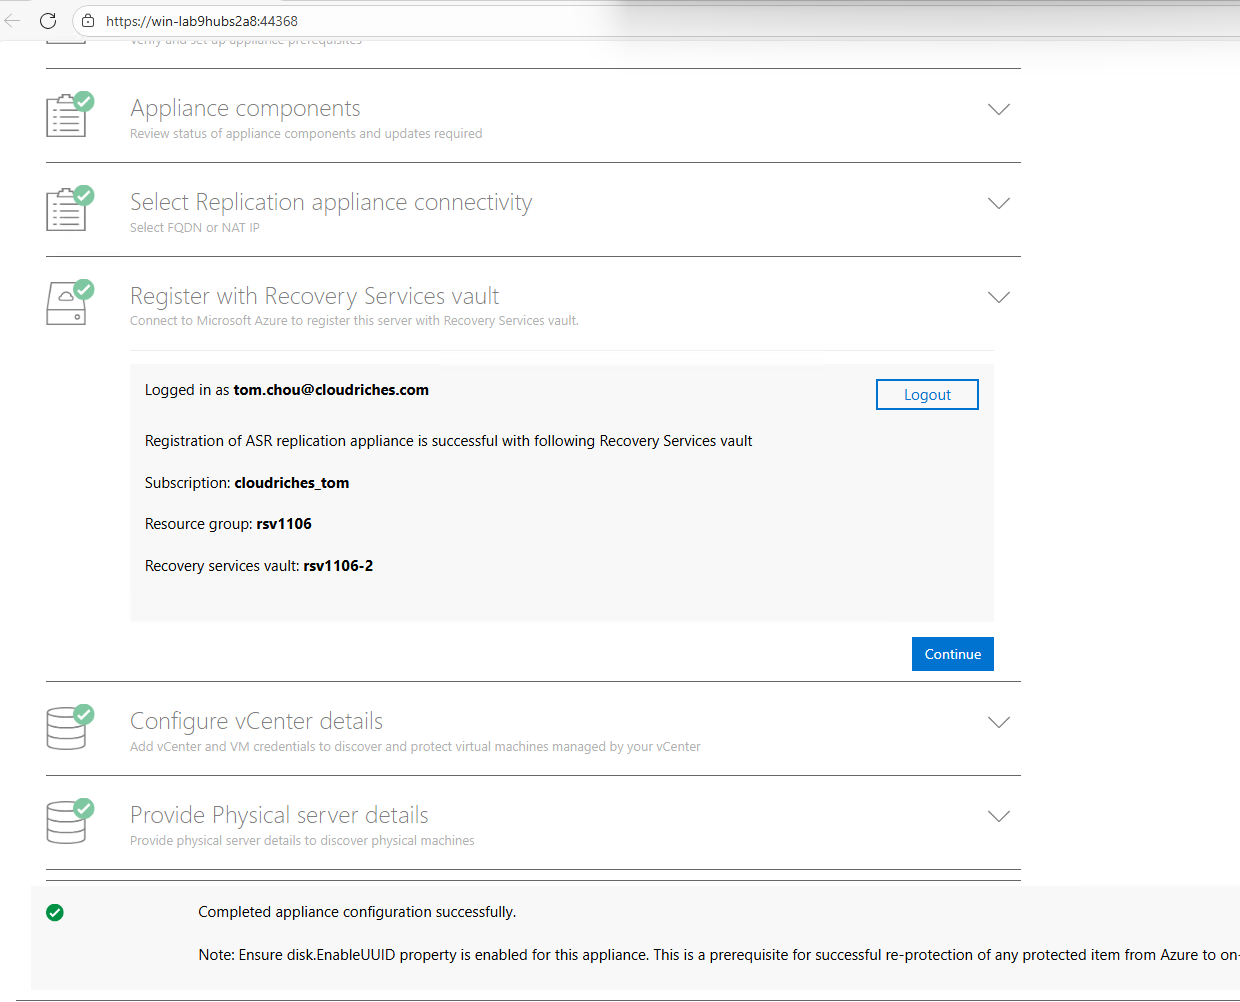This screenshot has width=1240, height=1002.
Task: Expand the Provide Physical server details section
Action: [x=998, y=815]
